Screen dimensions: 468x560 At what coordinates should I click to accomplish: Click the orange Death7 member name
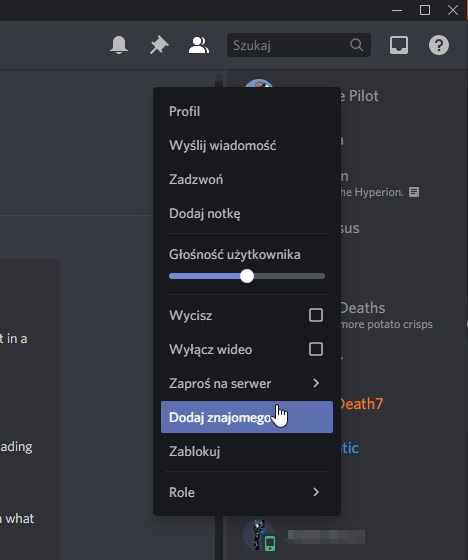tap(361, 404)
